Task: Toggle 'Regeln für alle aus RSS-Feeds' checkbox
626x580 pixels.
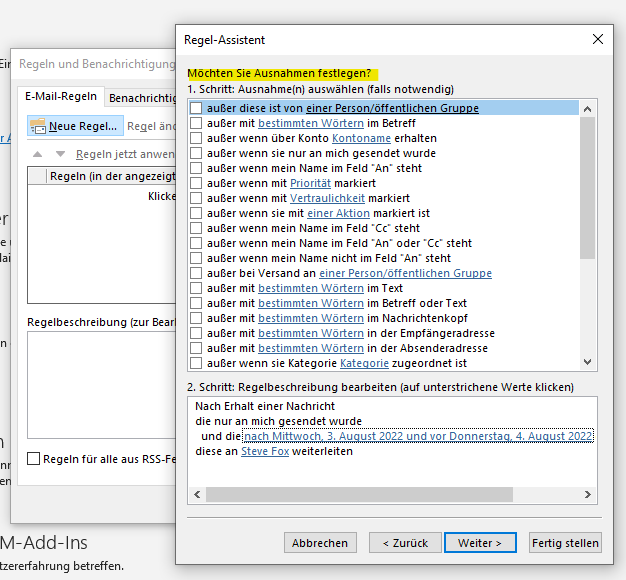Action: pyautogui.click(x=34, y=459)
